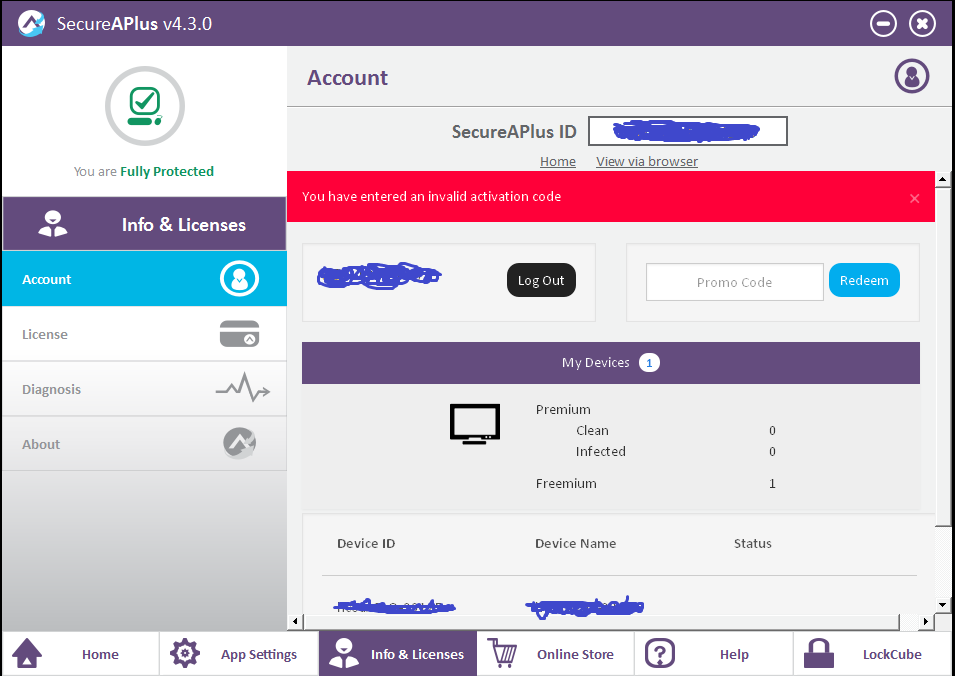Click the Info & Licenses sidebar header title
This screenshot has width=955, height=676.
[184, 225]
